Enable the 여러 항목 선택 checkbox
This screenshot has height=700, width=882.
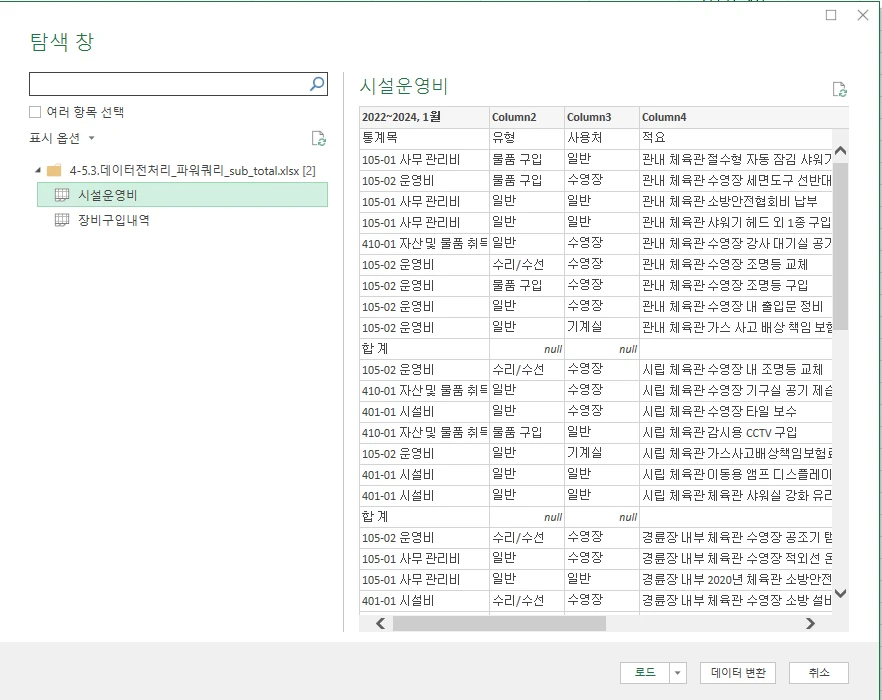35,112
